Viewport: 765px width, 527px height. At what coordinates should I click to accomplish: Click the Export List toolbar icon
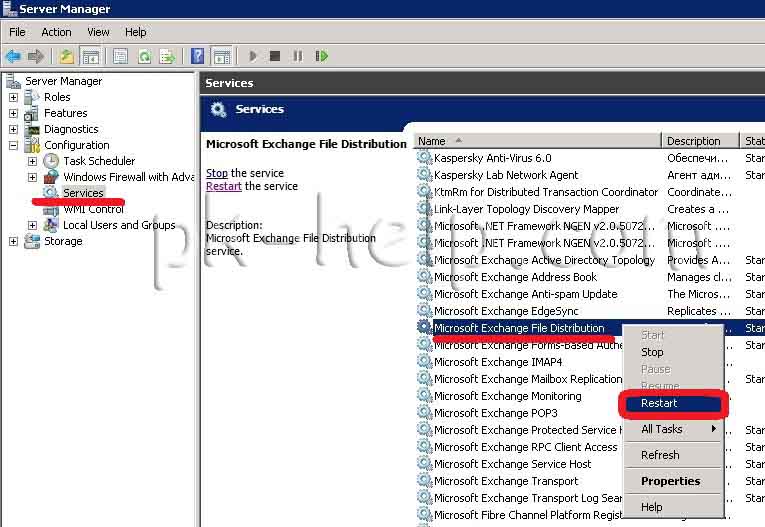[167, 57]
